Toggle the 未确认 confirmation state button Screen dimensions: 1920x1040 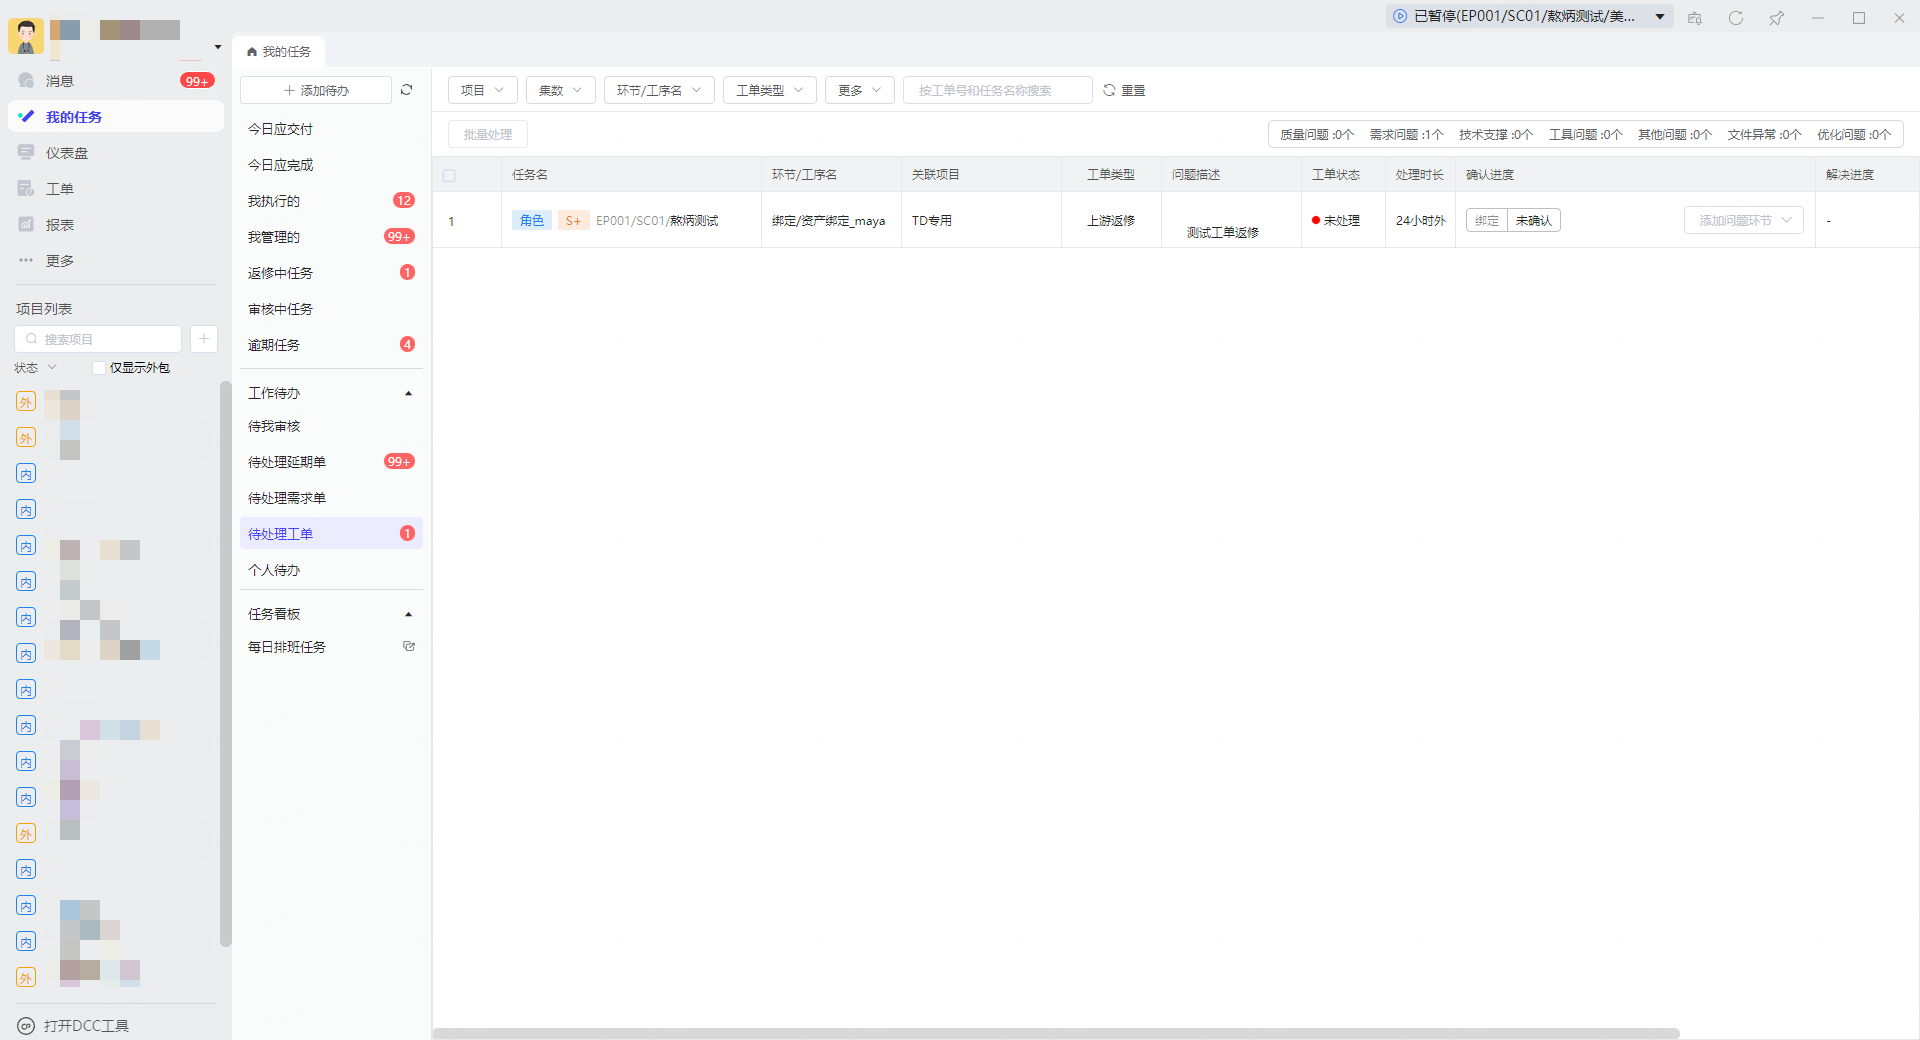click(x=1533, y=221)
